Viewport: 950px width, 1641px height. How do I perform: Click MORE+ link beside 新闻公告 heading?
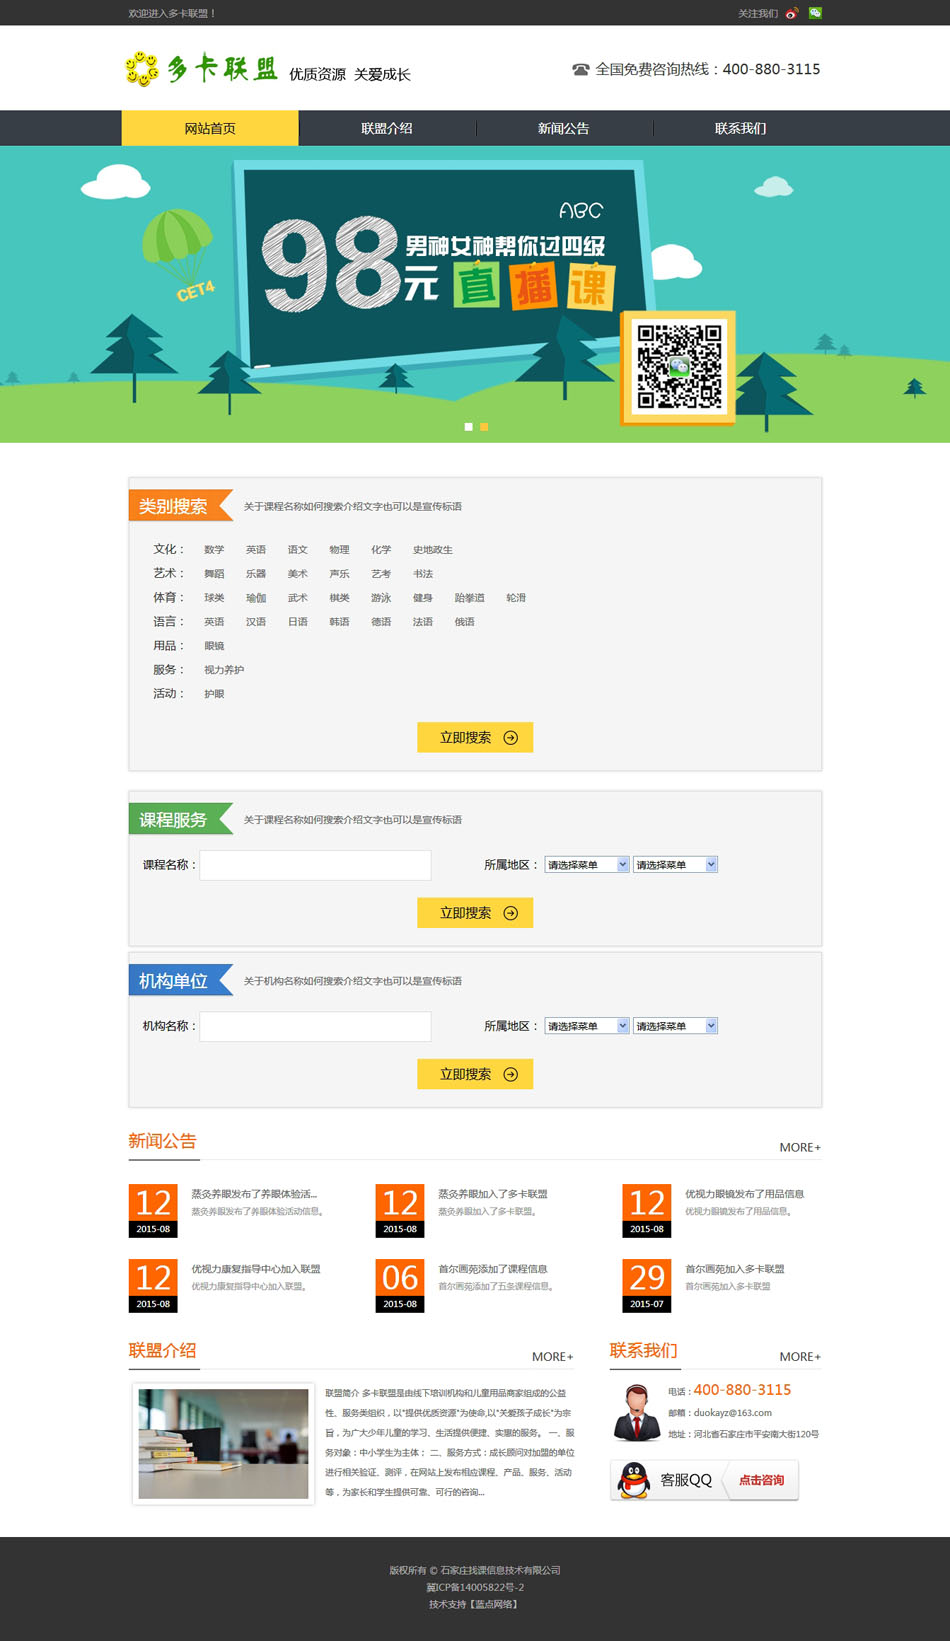[x=800, y=1147]
